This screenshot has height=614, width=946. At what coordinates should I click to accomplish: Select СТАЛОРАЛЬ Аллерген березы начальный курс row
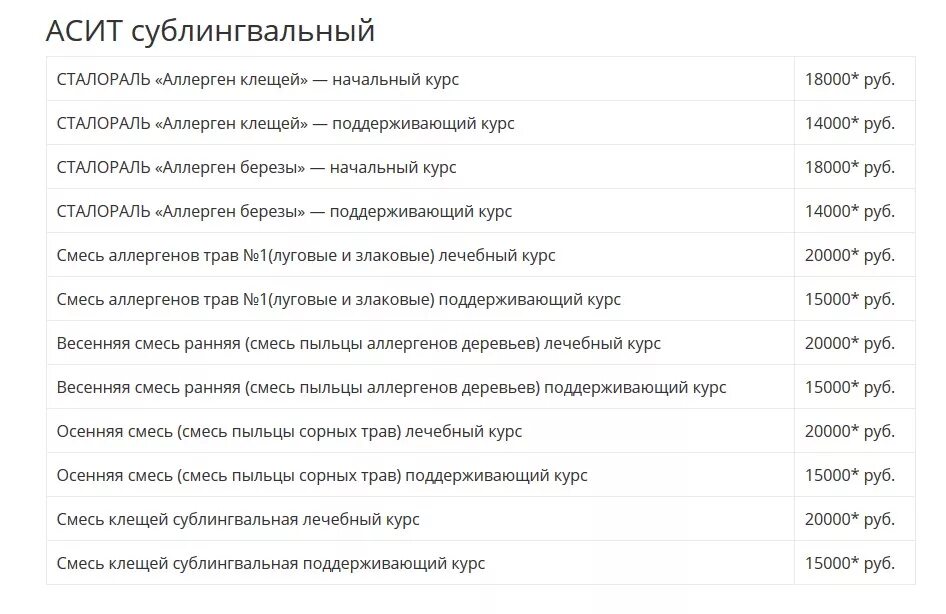[481, 167]
